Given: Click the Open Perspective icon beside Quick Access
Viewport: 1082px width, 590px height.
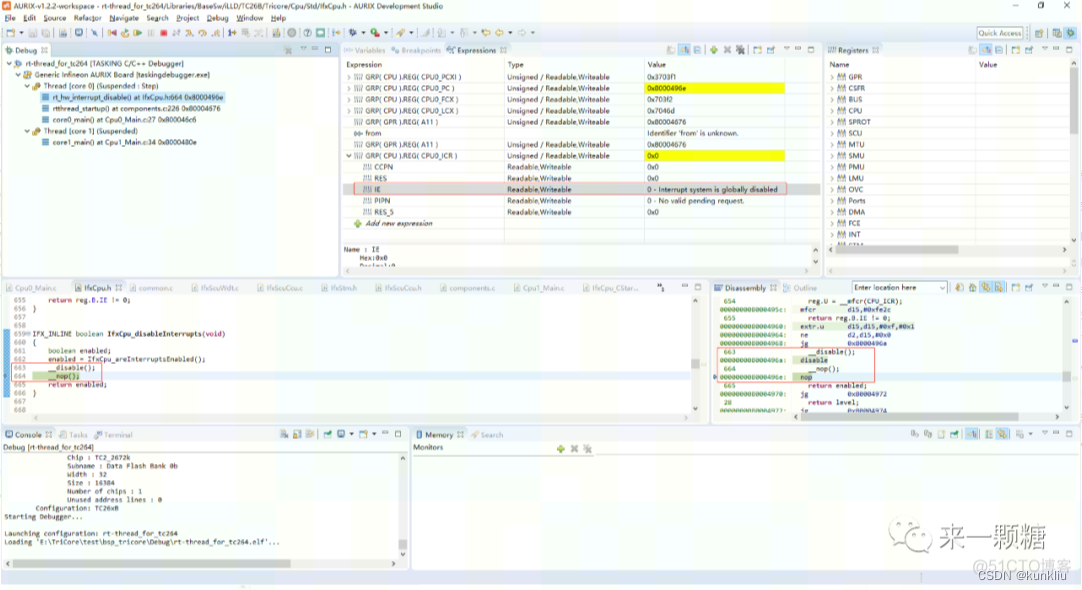Looking at the screenshot, I should tap(1039, 32).
